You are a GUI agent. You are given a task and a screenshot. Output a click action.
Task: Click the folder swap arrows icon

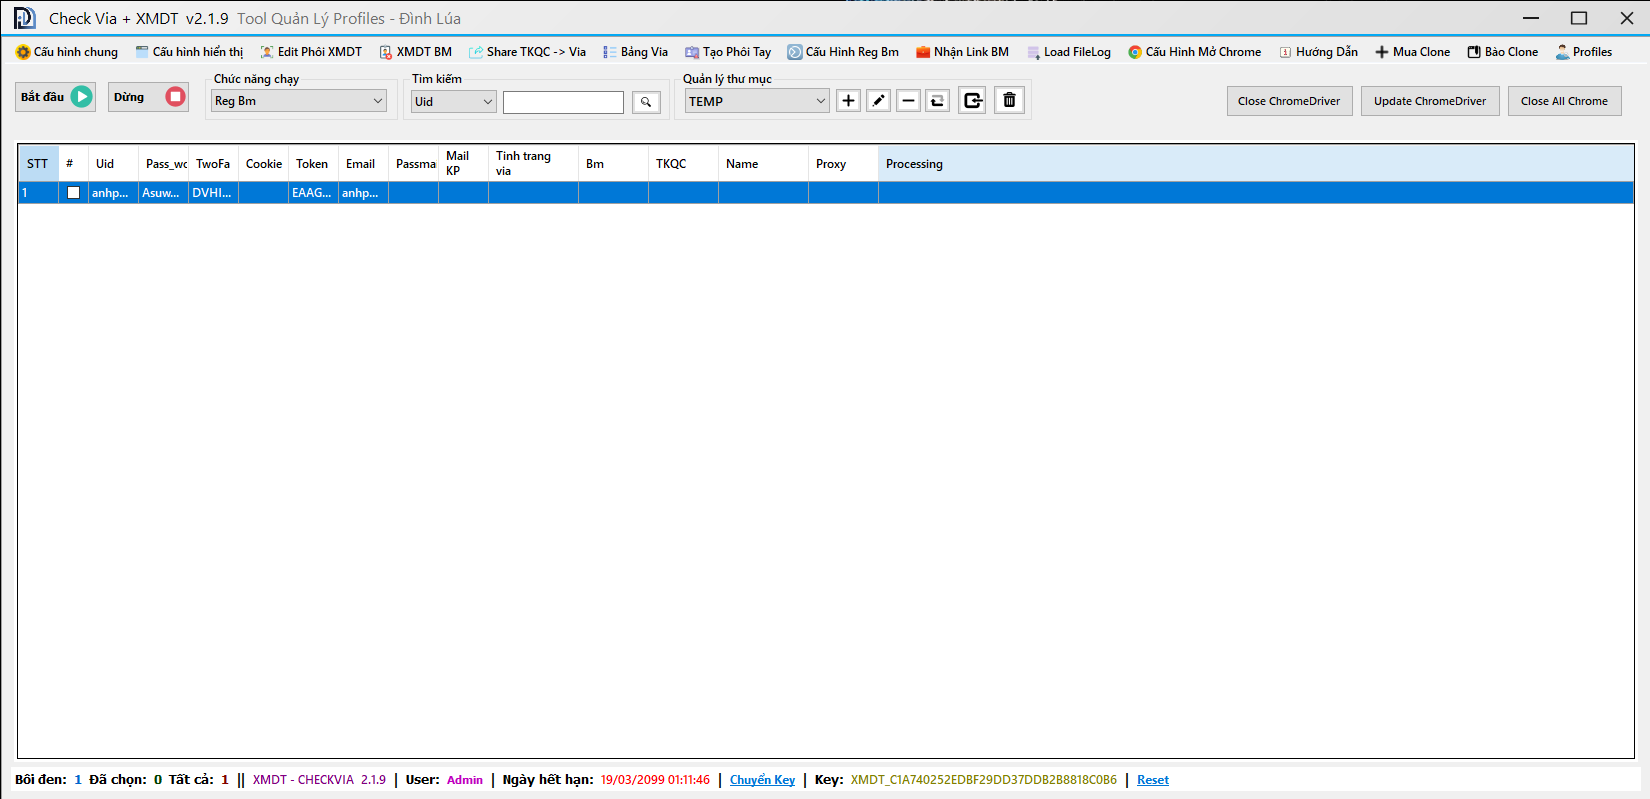pos(937,101)
